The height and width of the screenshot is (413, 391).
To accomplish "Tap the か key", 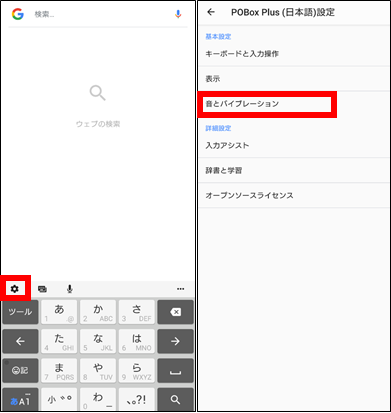I will tap(98, 312).
